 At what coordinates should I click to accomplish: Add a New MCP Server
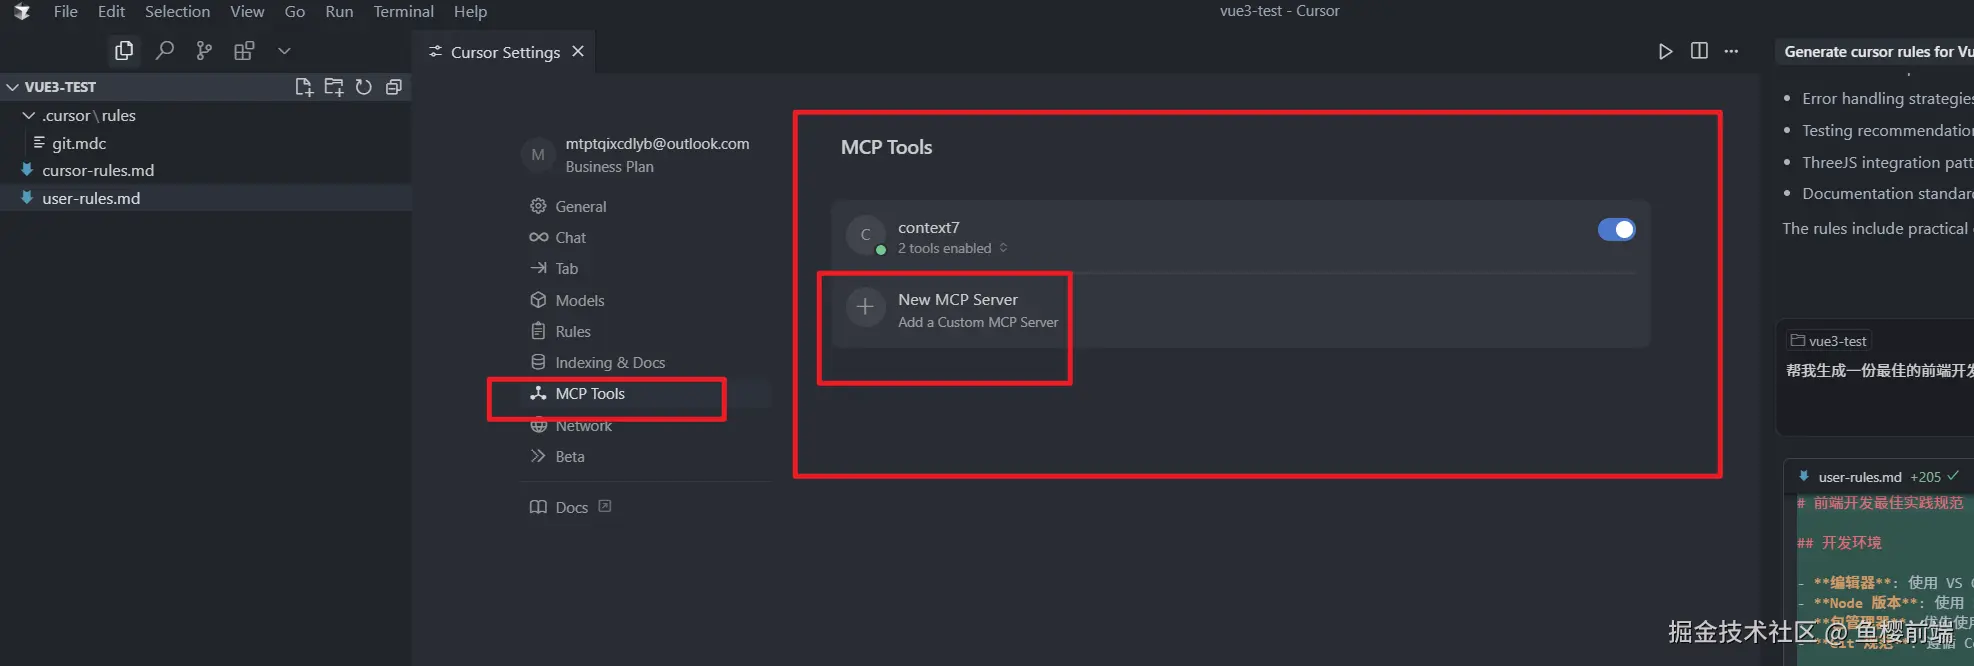tap(956, 310)
